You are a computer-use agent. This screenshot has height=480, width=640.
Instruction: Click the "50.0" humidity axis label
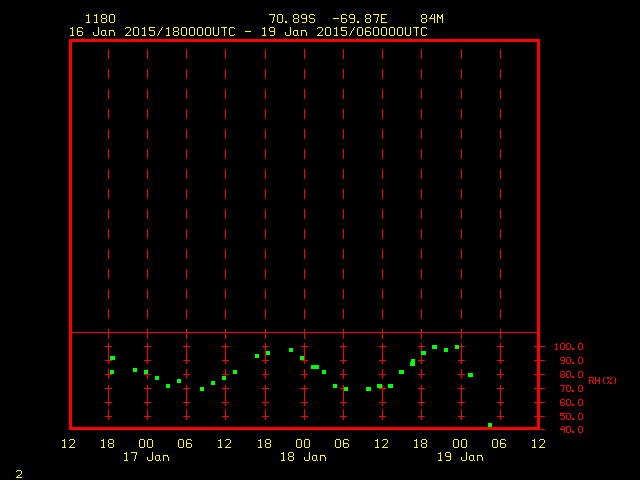point(571,417)
